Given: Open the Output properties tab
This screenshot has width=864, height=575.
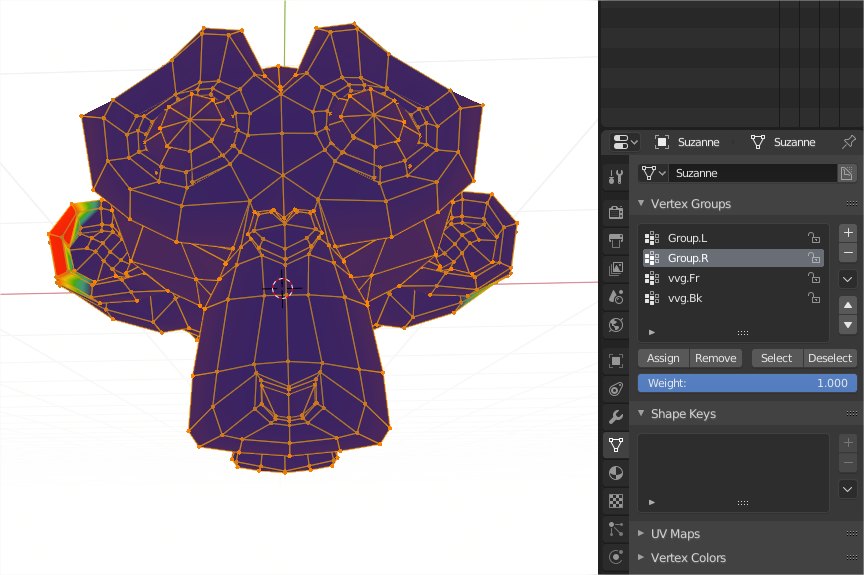Looking at the screenshot, I should pos(616,241).
